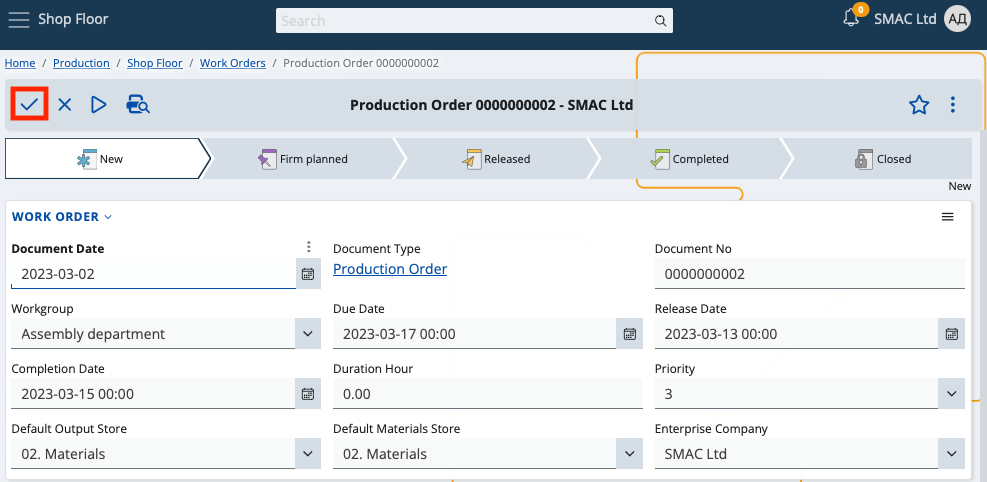Click the play triangle toolbar icon
Viewport: 987px width, 482px height.
pos(98,104)
